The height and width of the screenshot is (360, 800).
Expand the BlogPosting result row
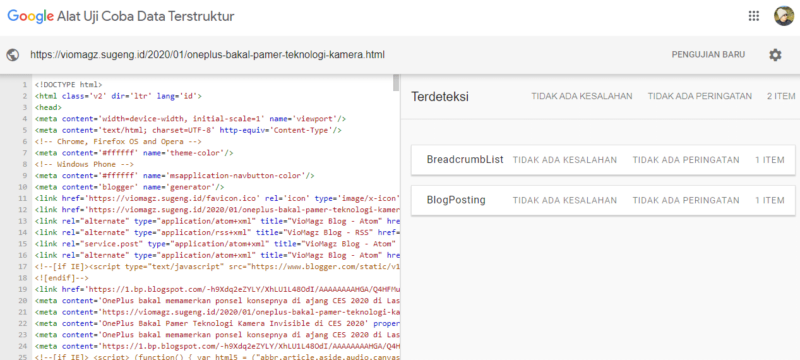(x=603, y=200)
